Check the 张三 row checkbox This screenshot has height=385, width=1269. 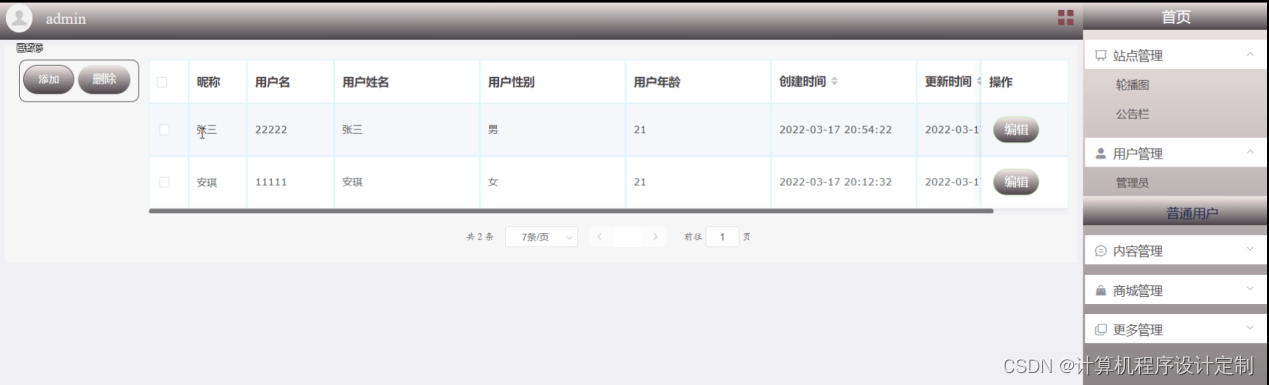pyautogui.click(x=163, y=130)
